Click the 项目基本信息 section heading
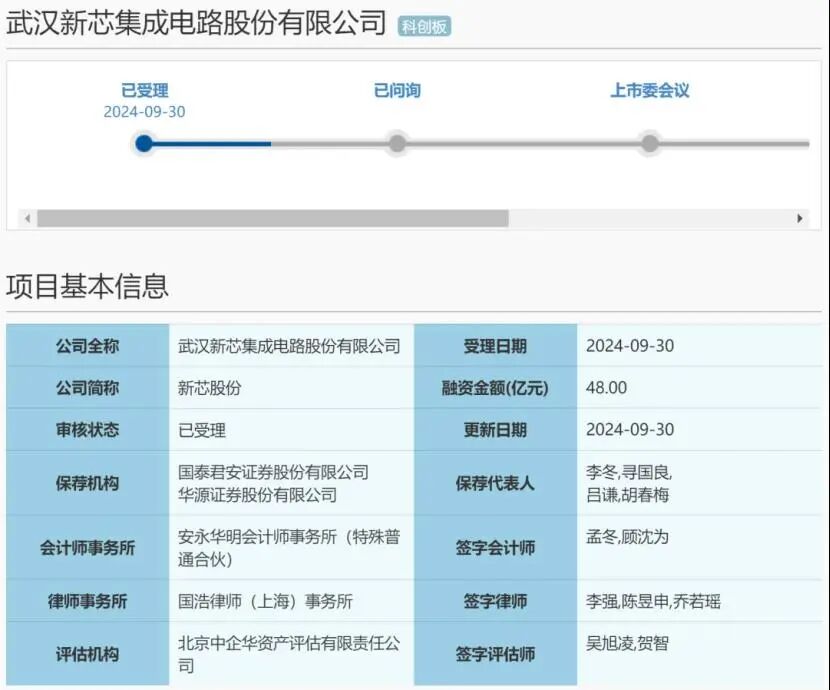The image size is (830, 690). (x=87, y=286)
